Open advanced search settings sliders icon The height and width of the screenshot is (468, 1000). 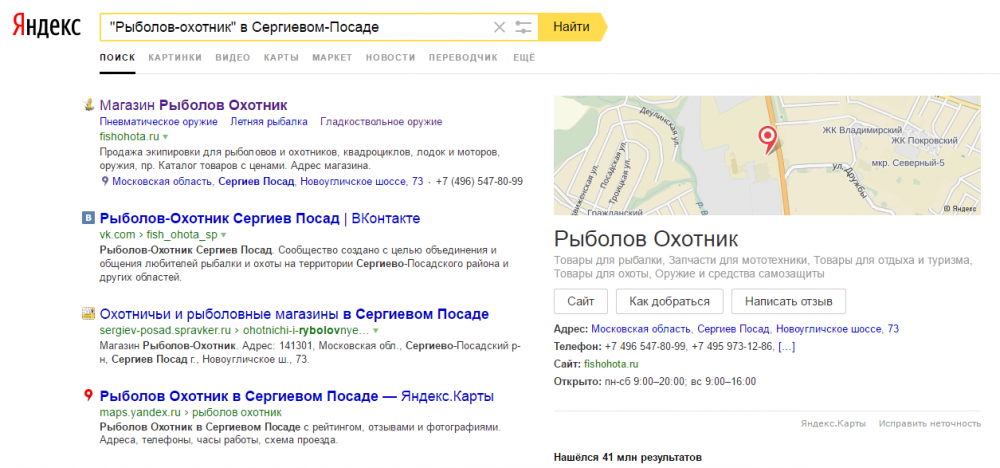523,27
